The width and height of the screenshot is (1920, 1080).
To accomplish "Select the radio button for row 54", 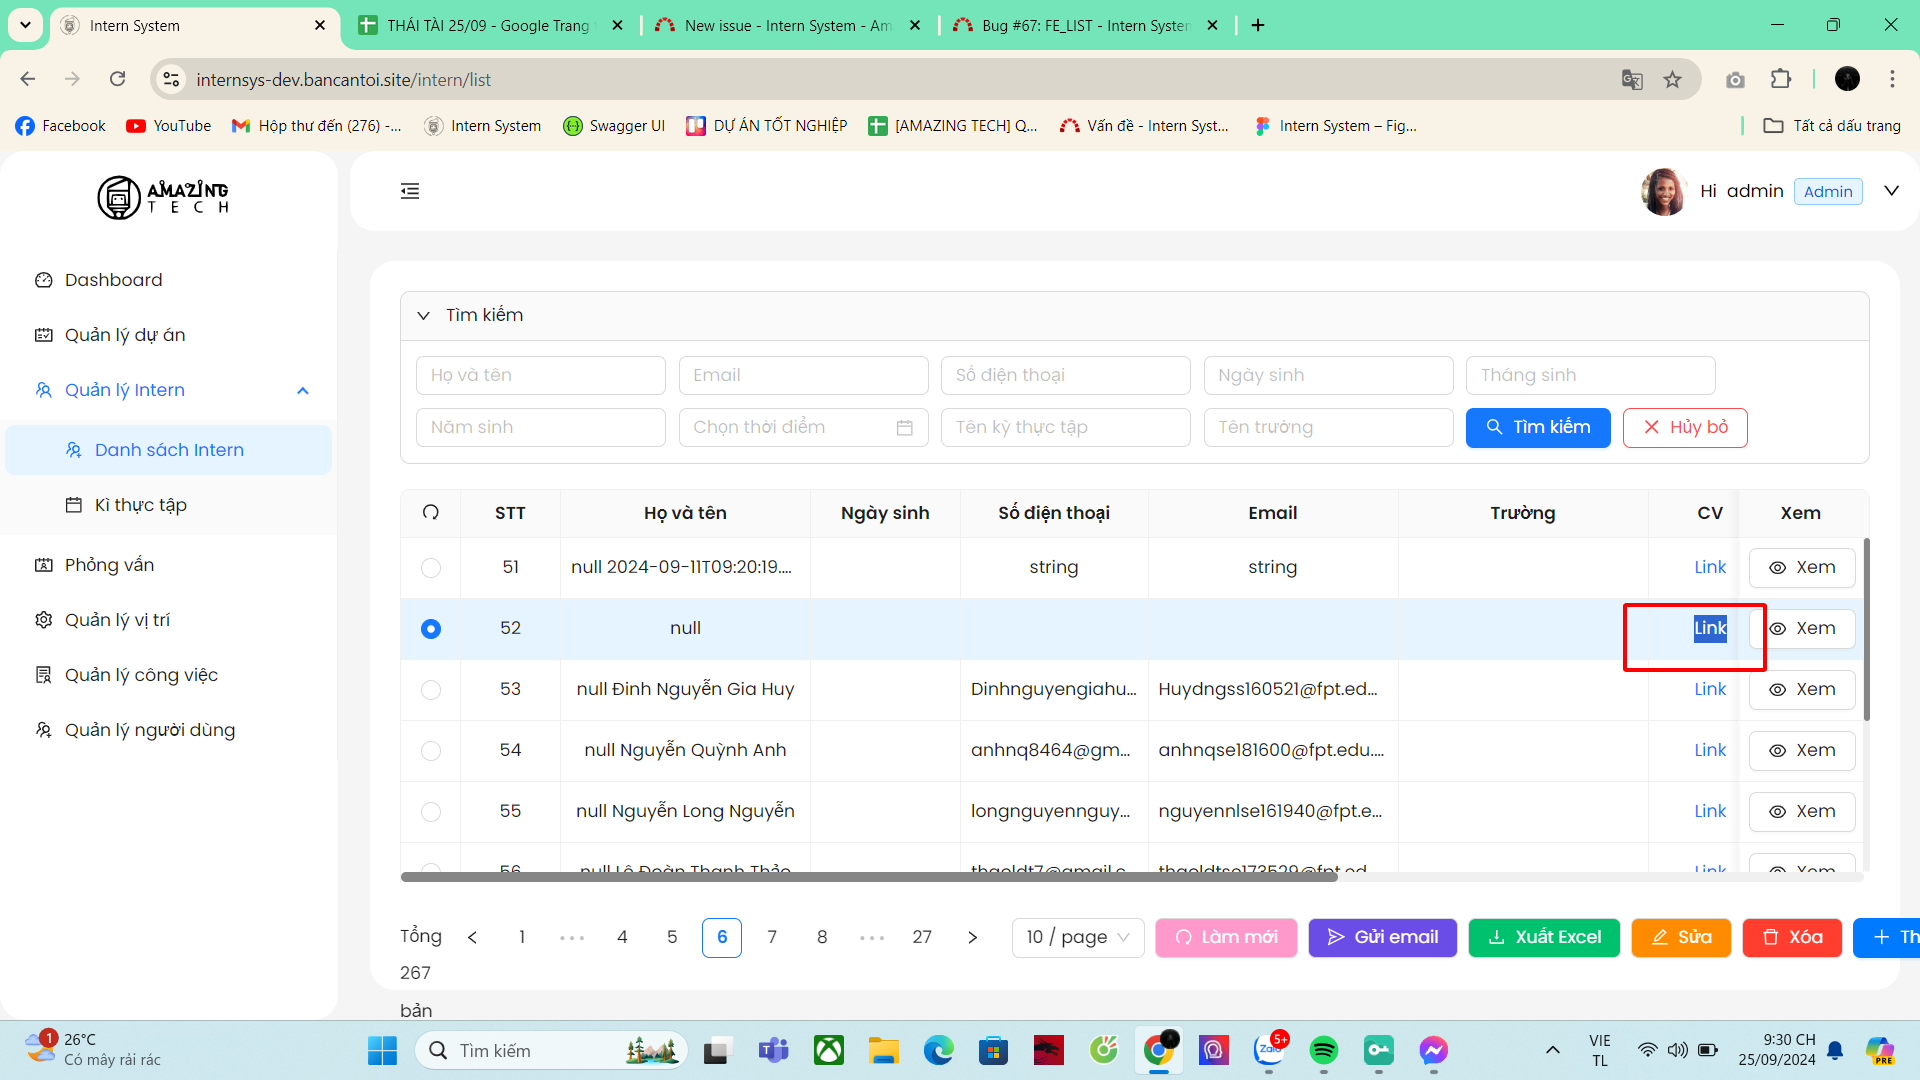I will (x=431, y=751).
